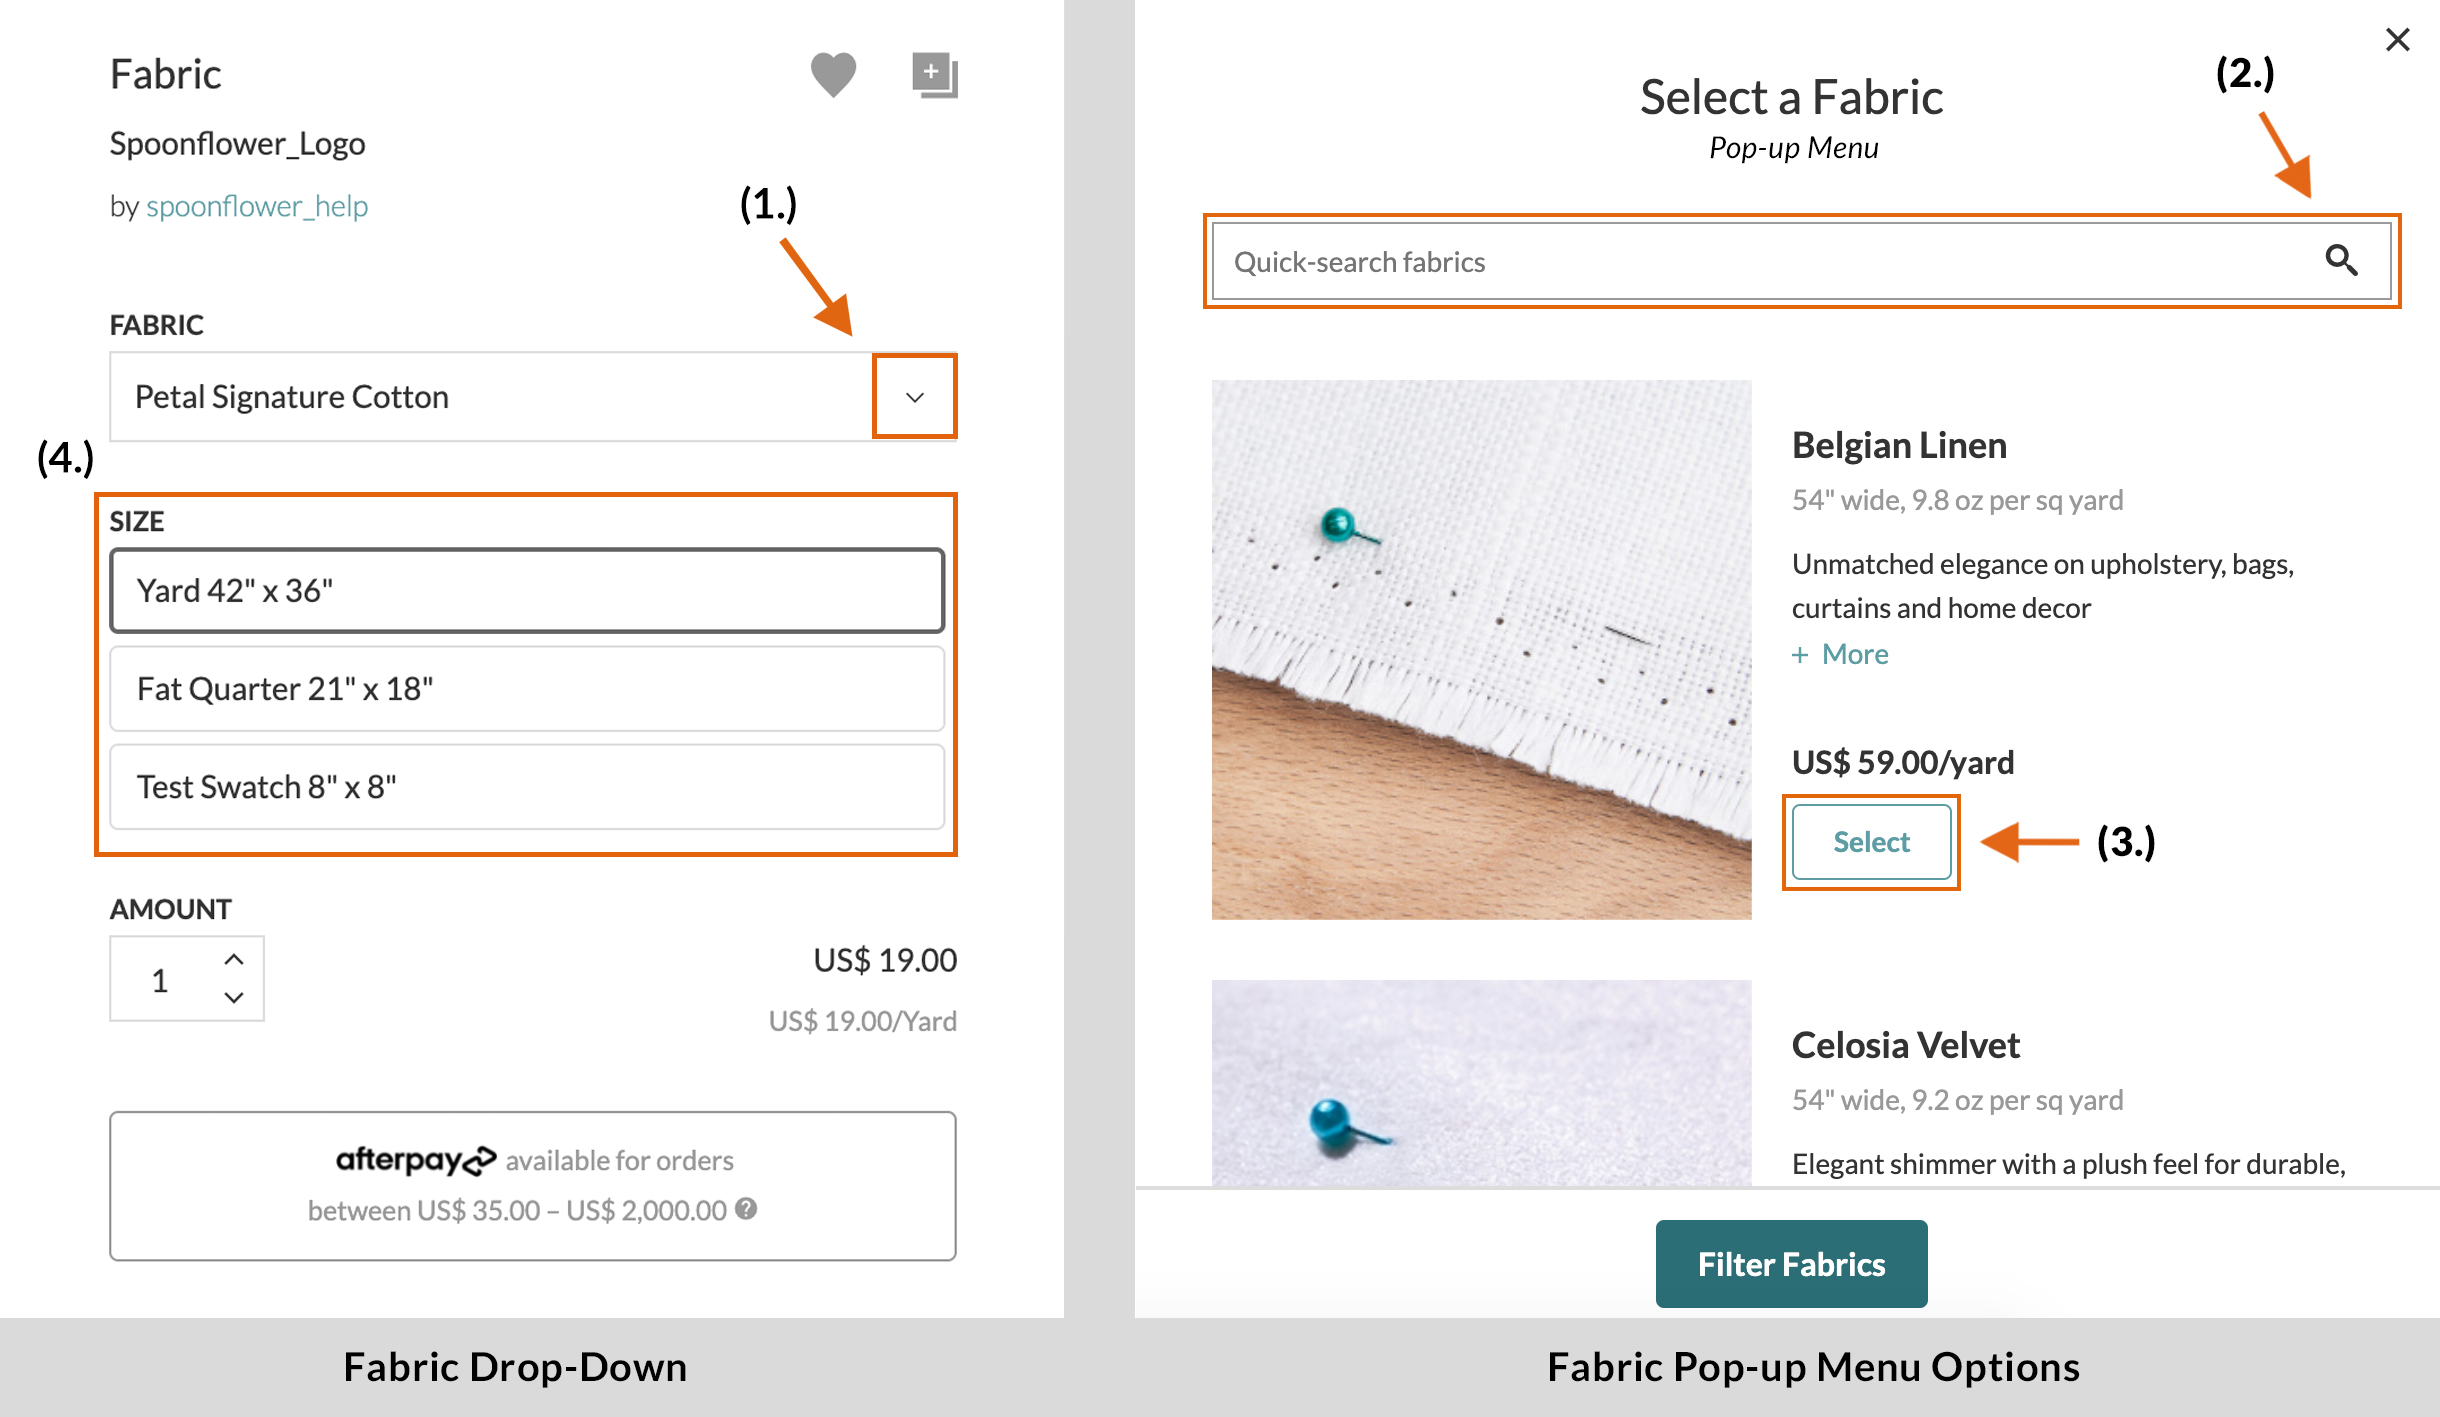
Task: Click the amount decrement down arrow
Action: pyautogui.click(x=234, y=997)
